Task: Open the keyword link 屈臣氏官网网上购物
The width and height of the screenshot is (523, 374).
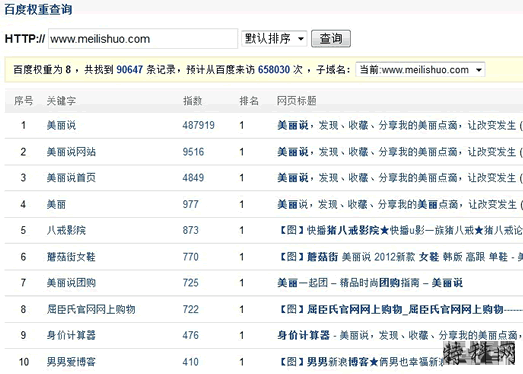Action: (x=91, y=309)
